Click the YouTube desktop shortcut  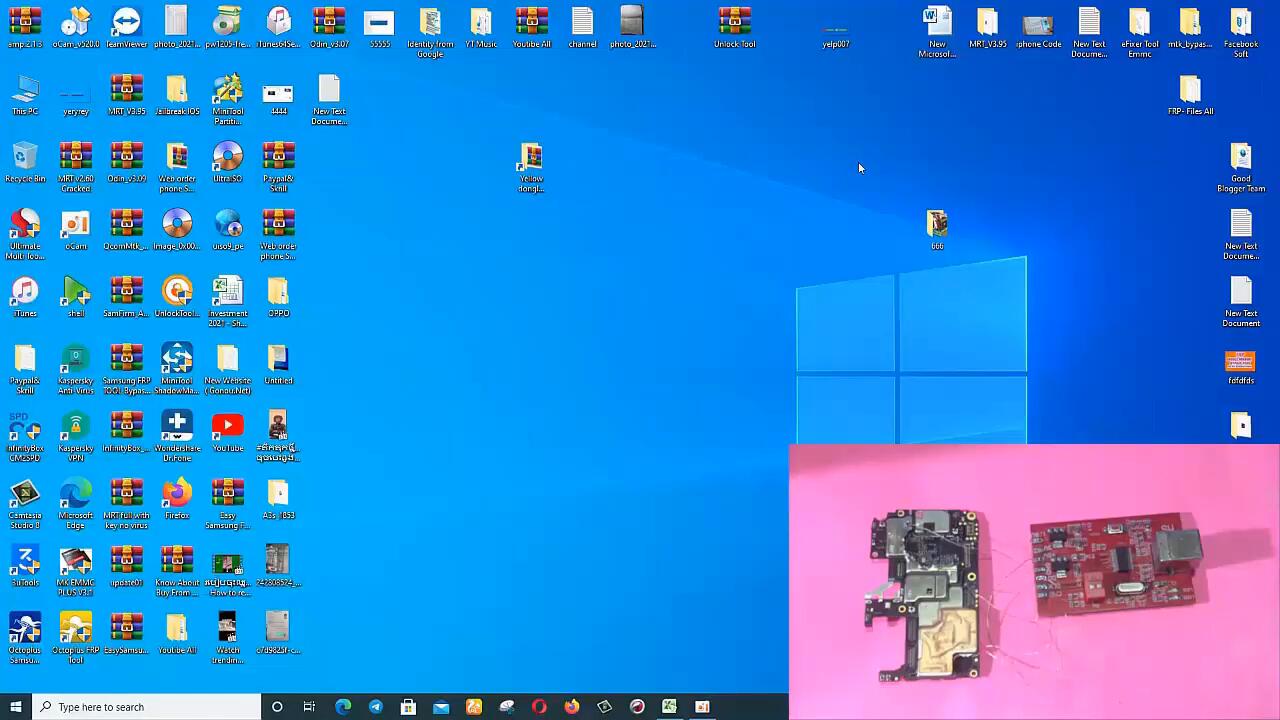pos(228,429)
